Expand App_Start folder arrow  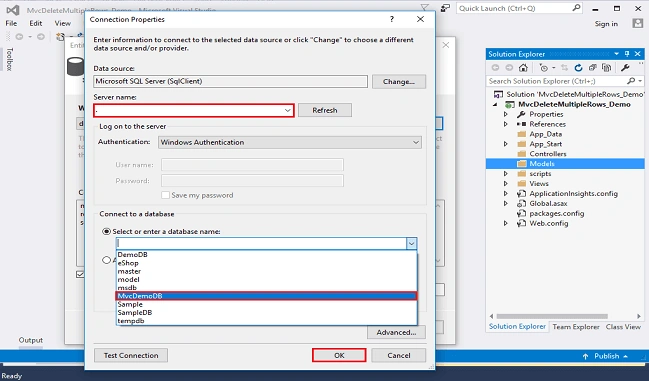[505, 144]
